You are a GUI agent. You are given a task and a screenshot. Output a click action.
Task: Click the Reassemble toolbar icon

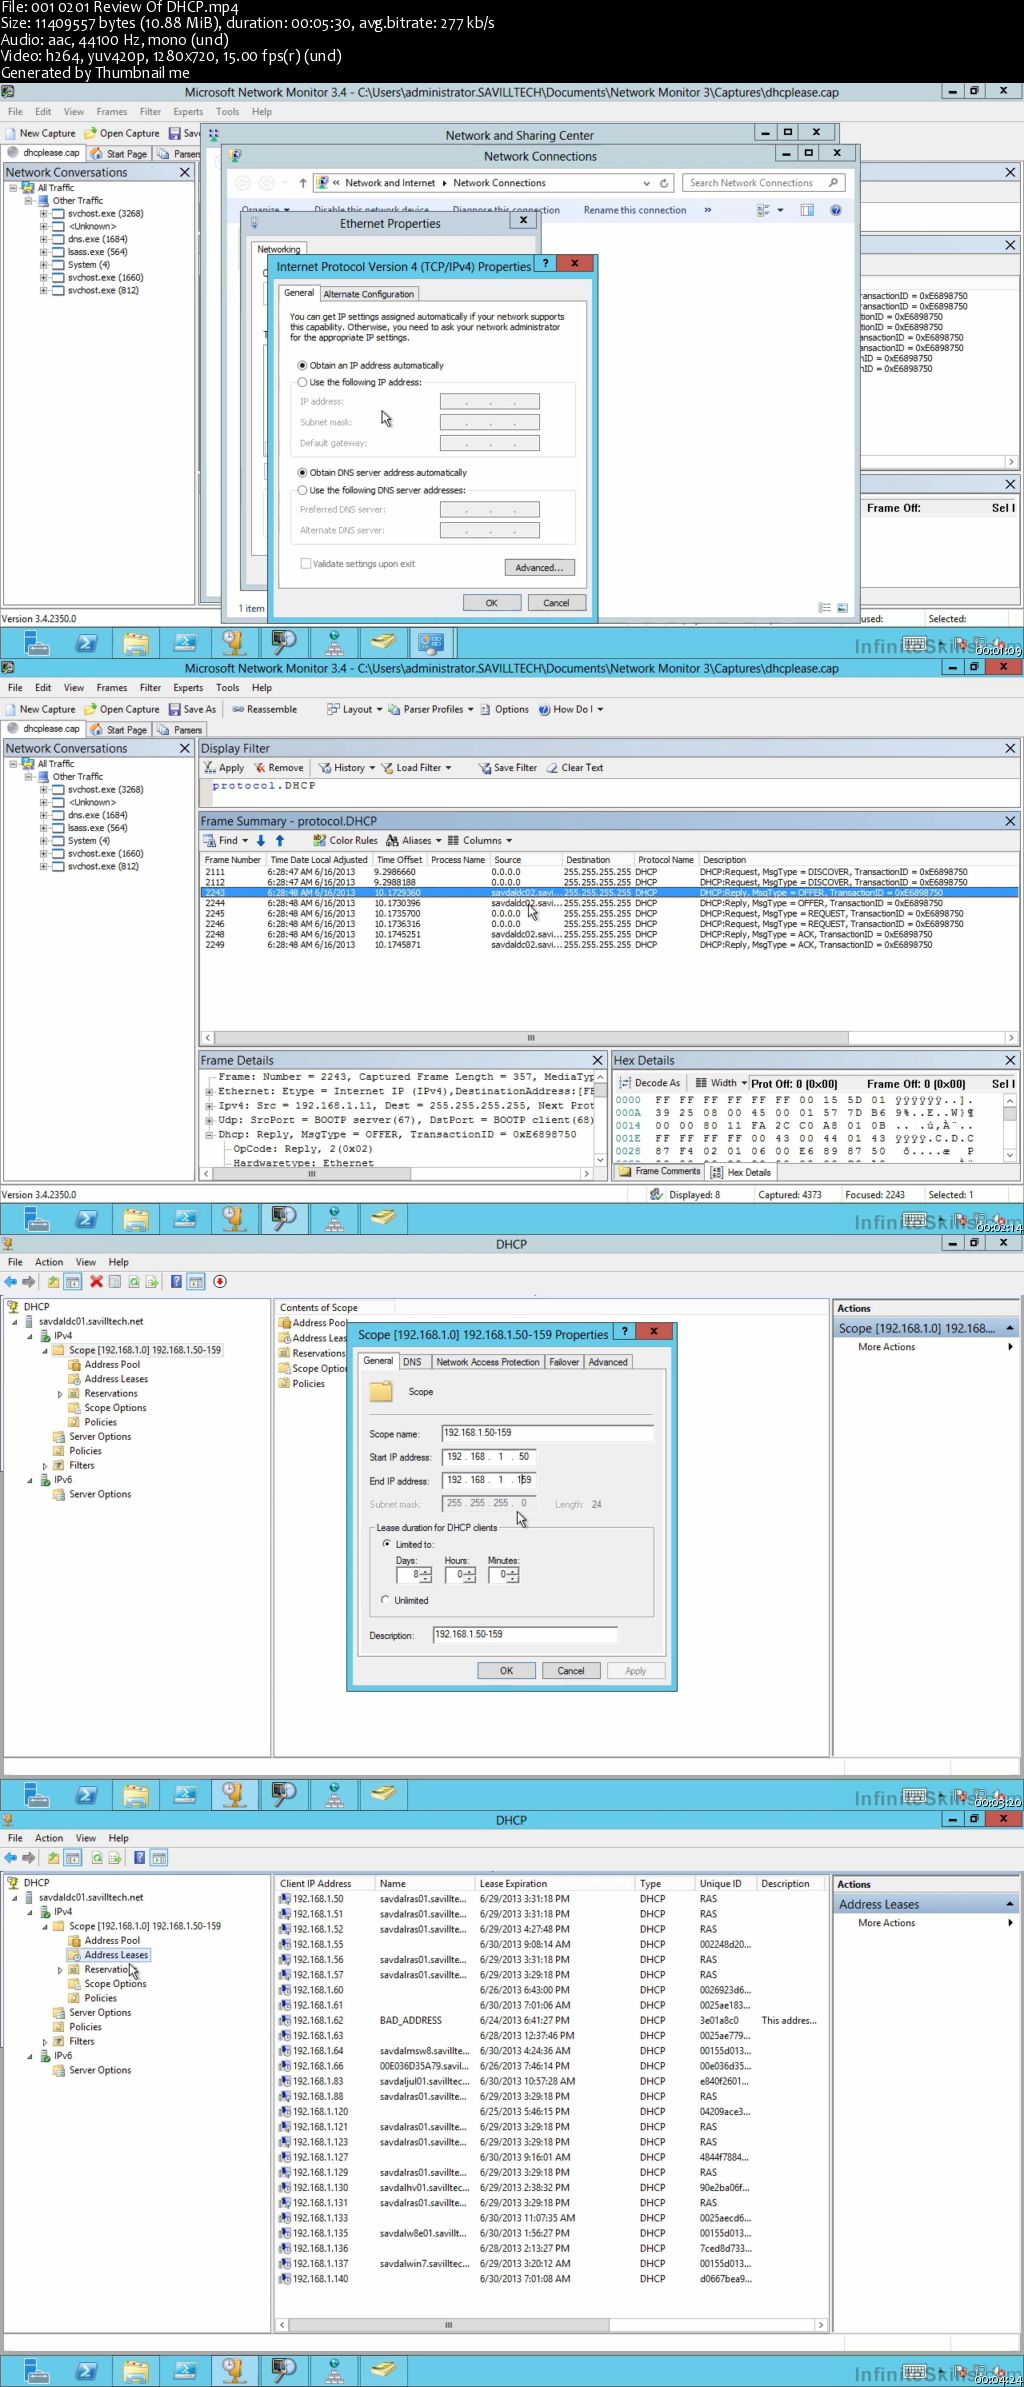[239, 709]
